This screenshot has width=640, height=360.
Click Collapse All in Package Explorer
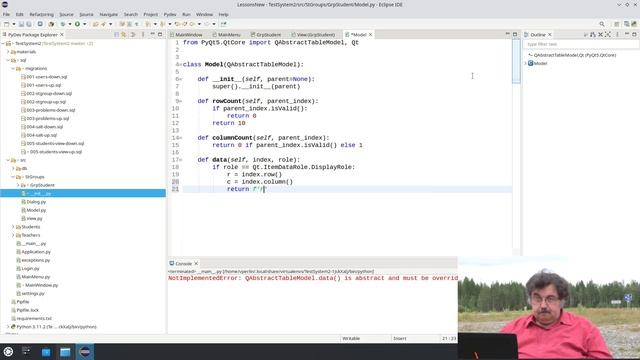tap(116, 35)
